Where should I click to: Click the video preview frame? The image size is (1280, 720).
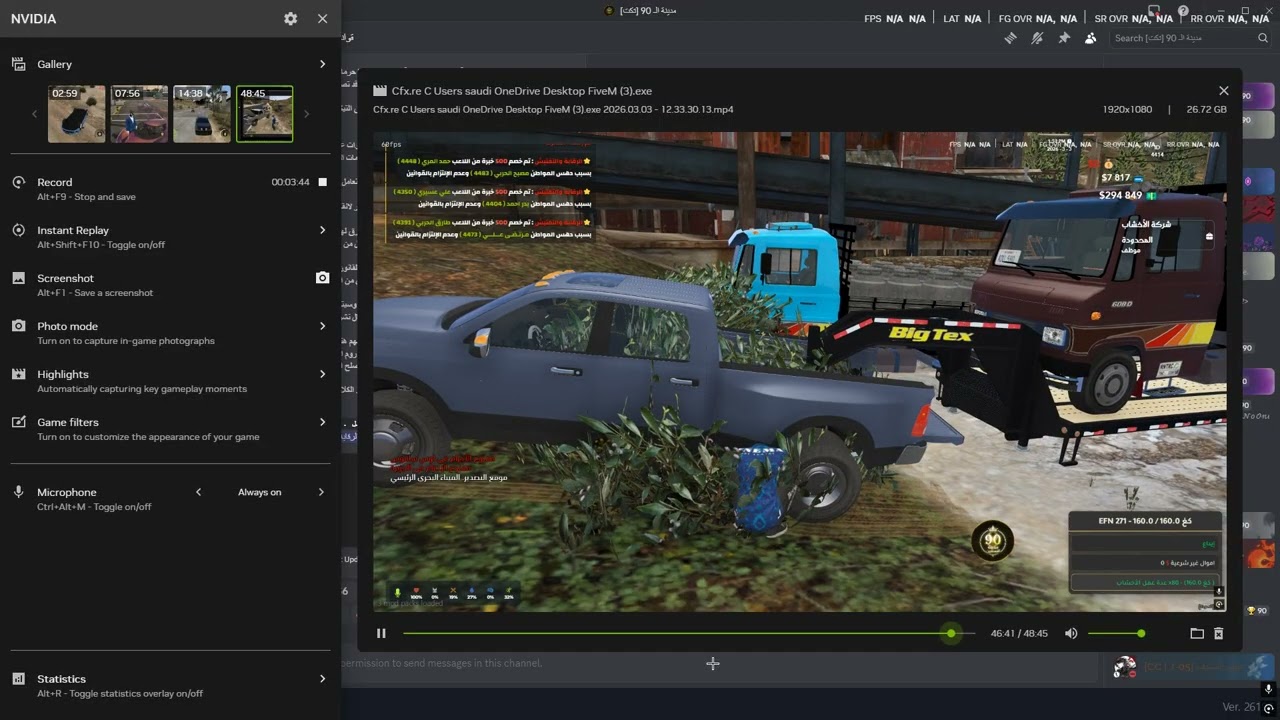tap(800, 372)
